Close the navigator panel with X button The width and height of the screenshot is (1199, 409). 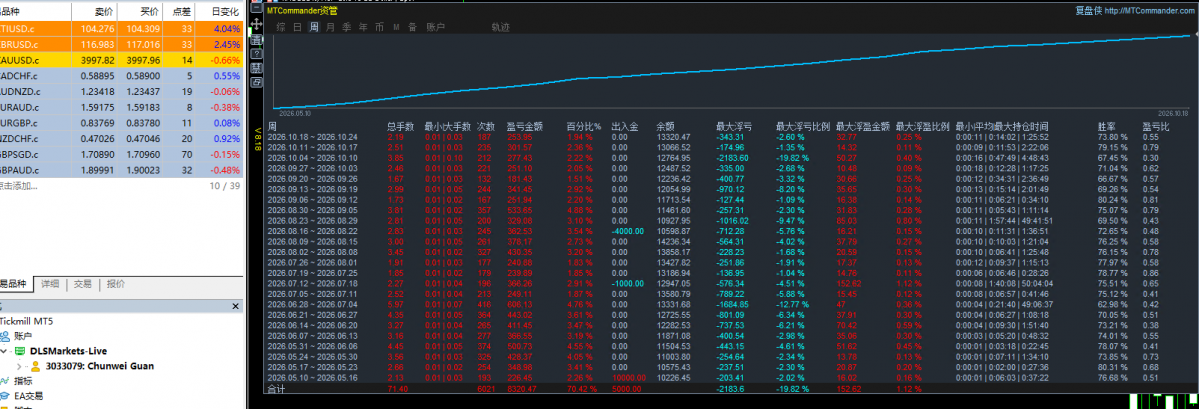click(x=236, y=306)
